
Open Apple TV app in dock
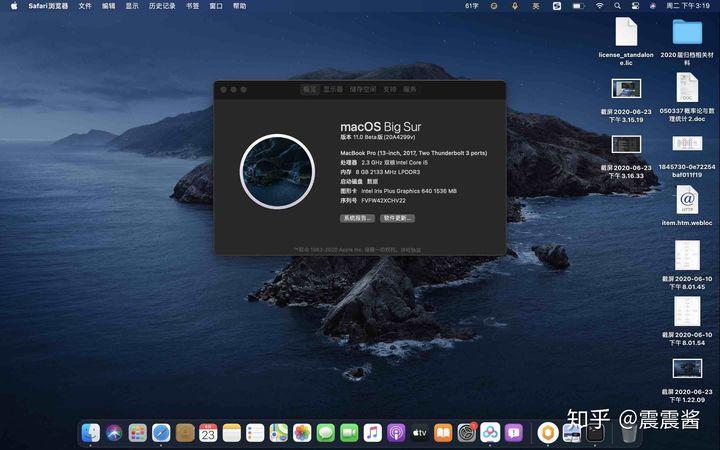(419, 432)
